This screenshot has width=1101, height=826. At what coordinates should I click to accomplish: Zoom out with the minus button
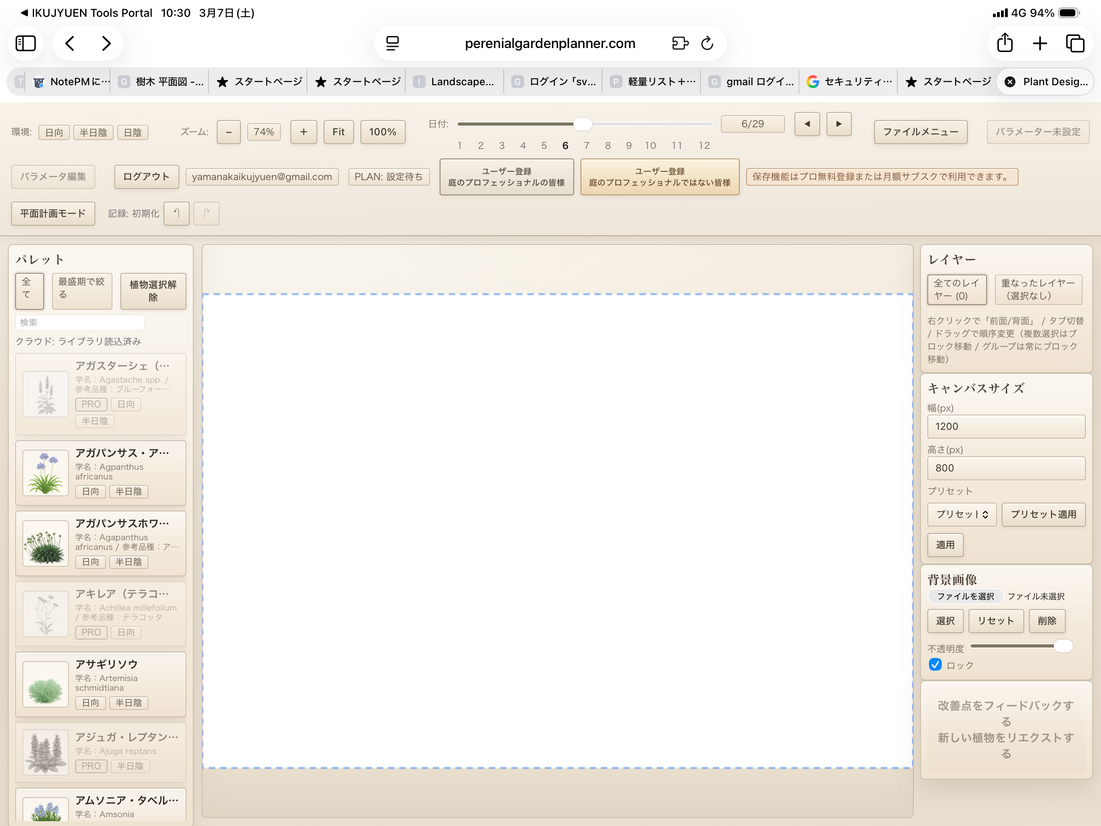[x=228, y=132]
